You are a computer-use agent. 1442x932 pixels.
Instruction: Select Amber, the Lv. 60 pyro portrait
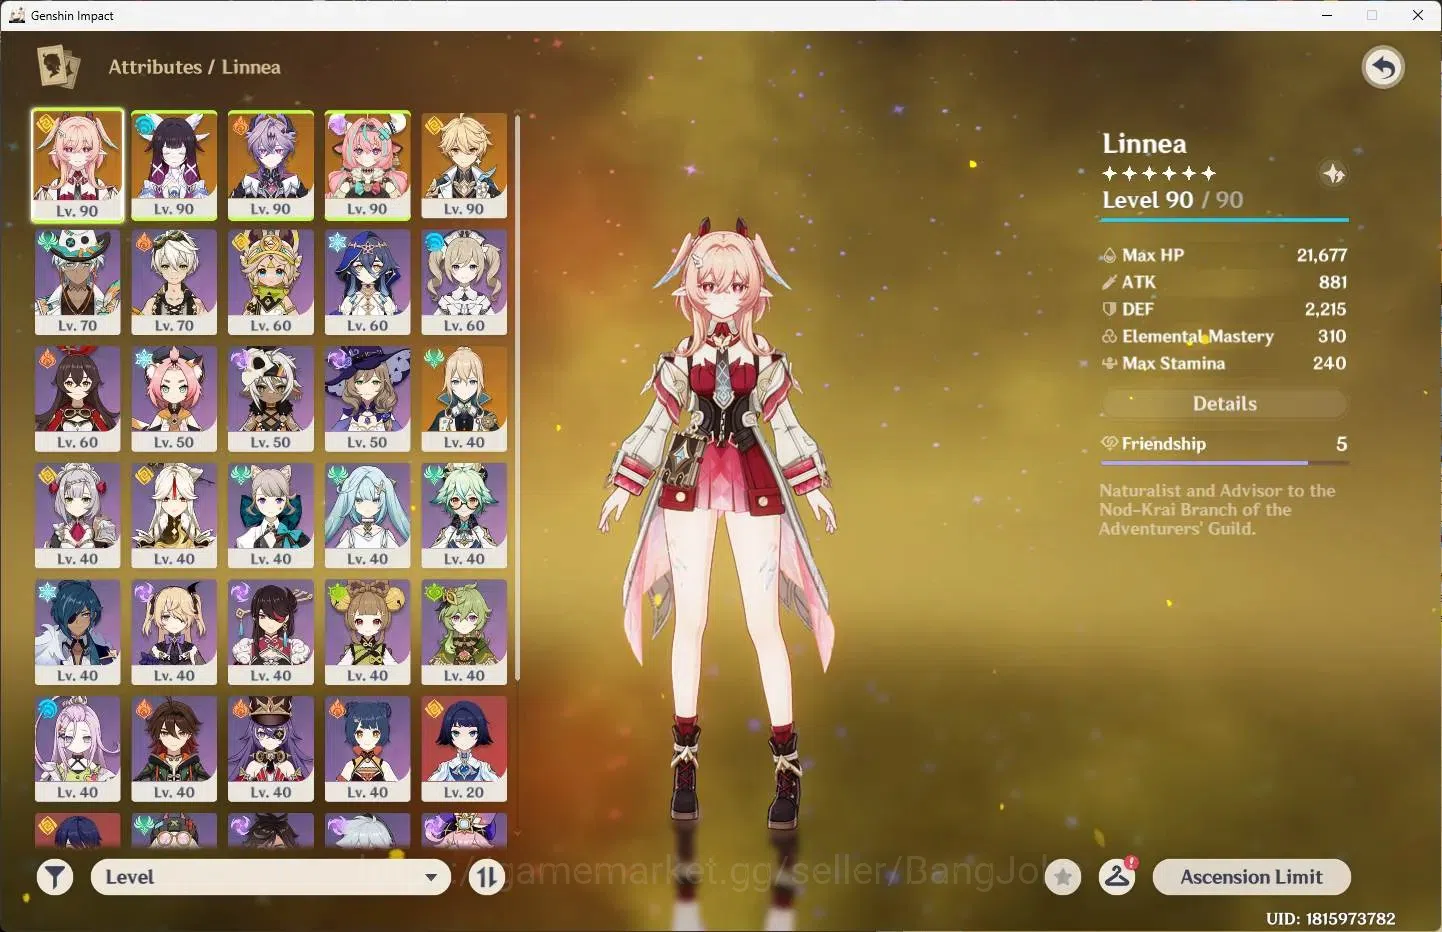pyautogui.click(x=77, y=399)
